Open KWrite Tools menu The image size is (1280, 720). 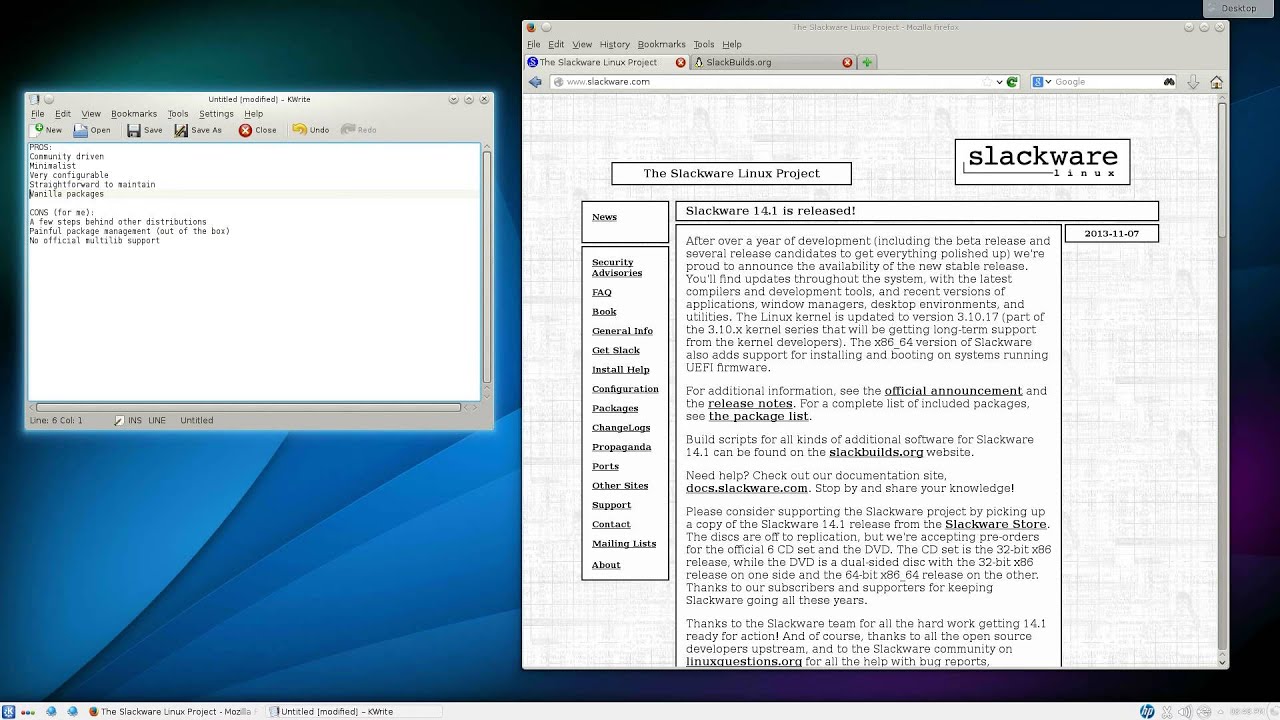click(x=178, y=114)
